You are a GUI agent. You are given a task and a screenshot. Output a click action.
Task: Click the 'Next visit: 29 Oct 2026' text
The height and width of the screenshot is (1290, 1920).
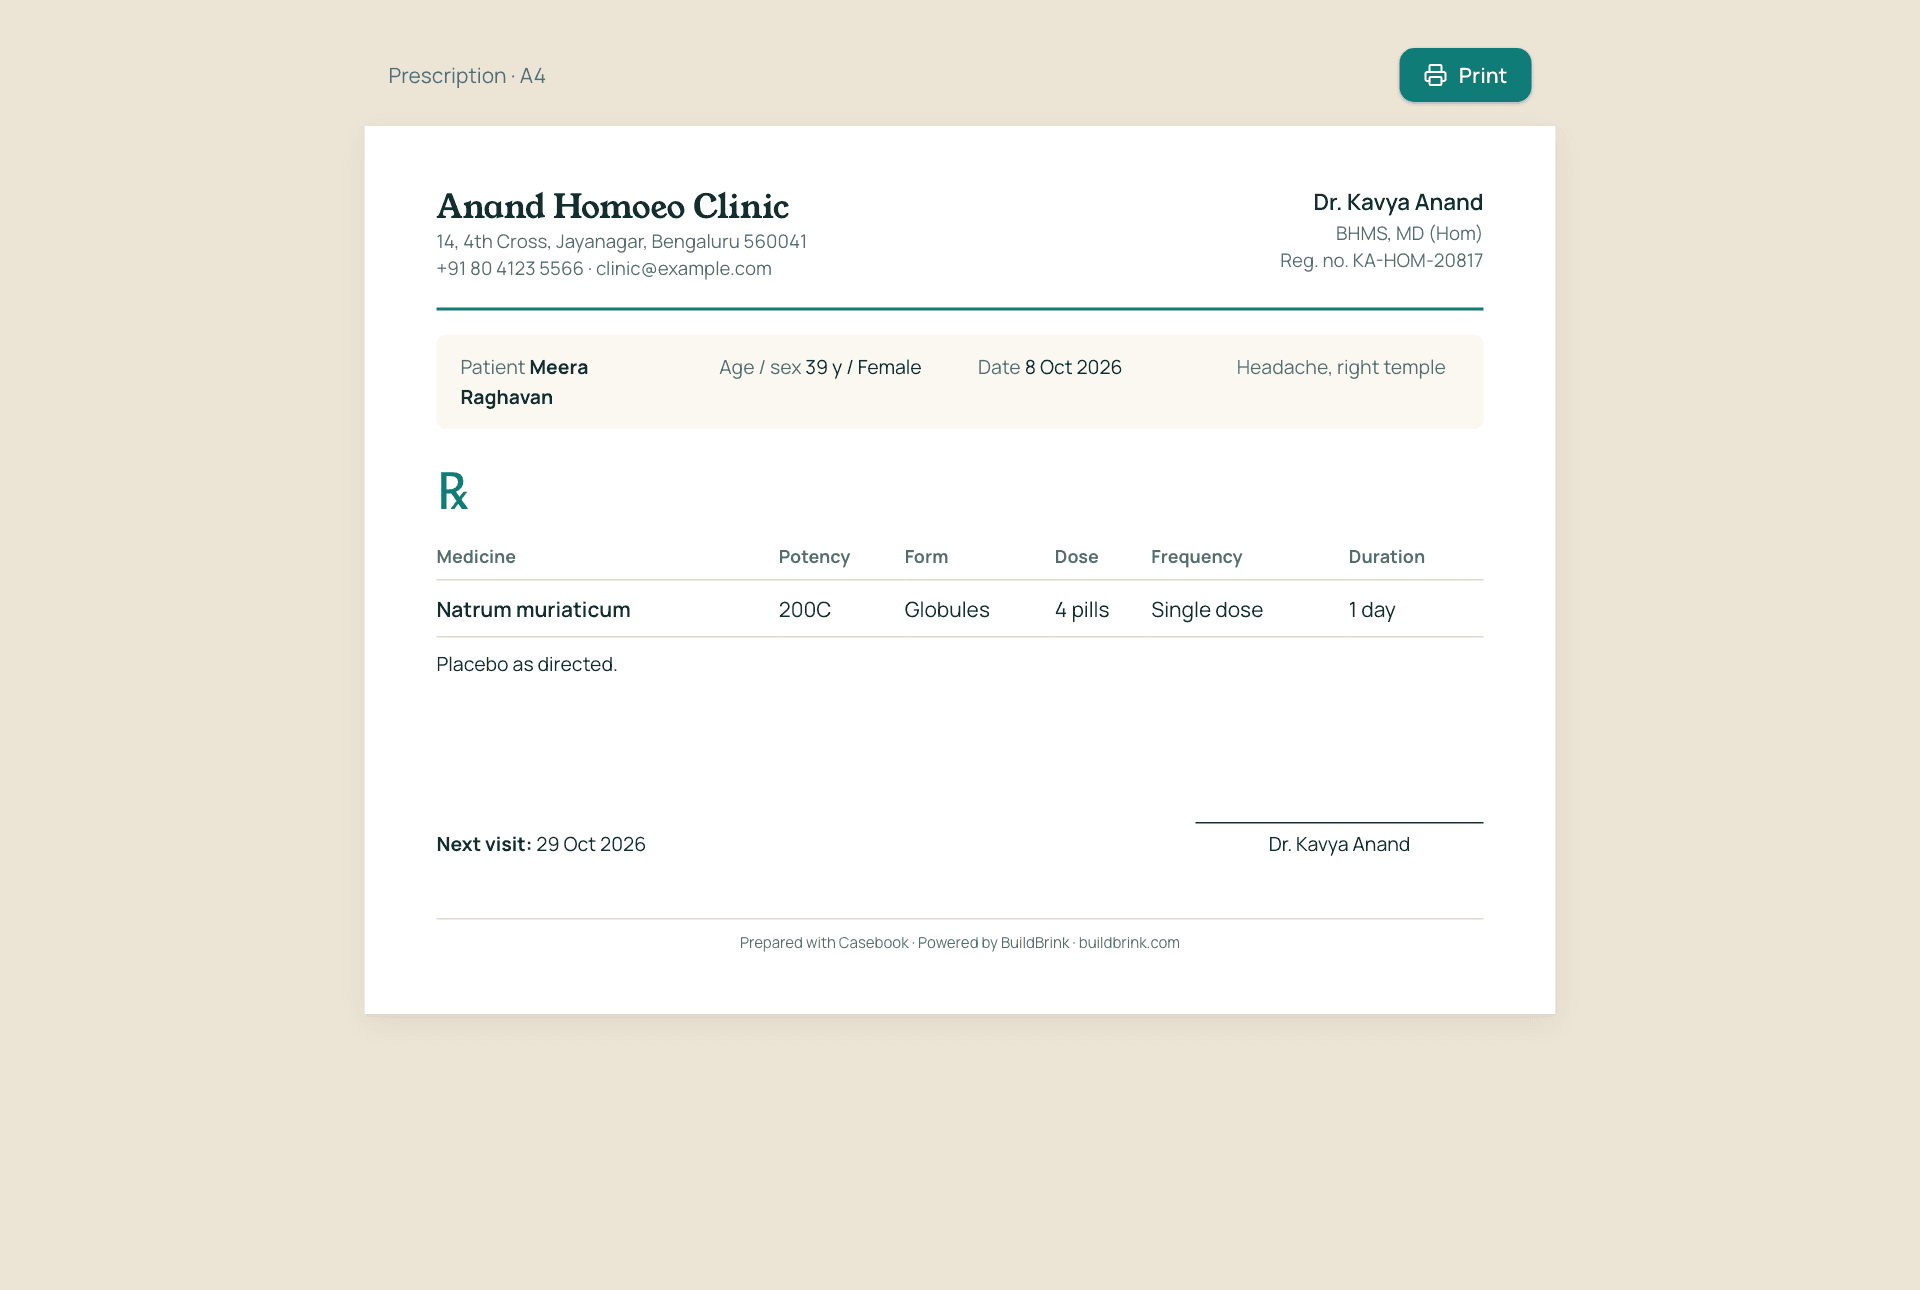(541, 844)
